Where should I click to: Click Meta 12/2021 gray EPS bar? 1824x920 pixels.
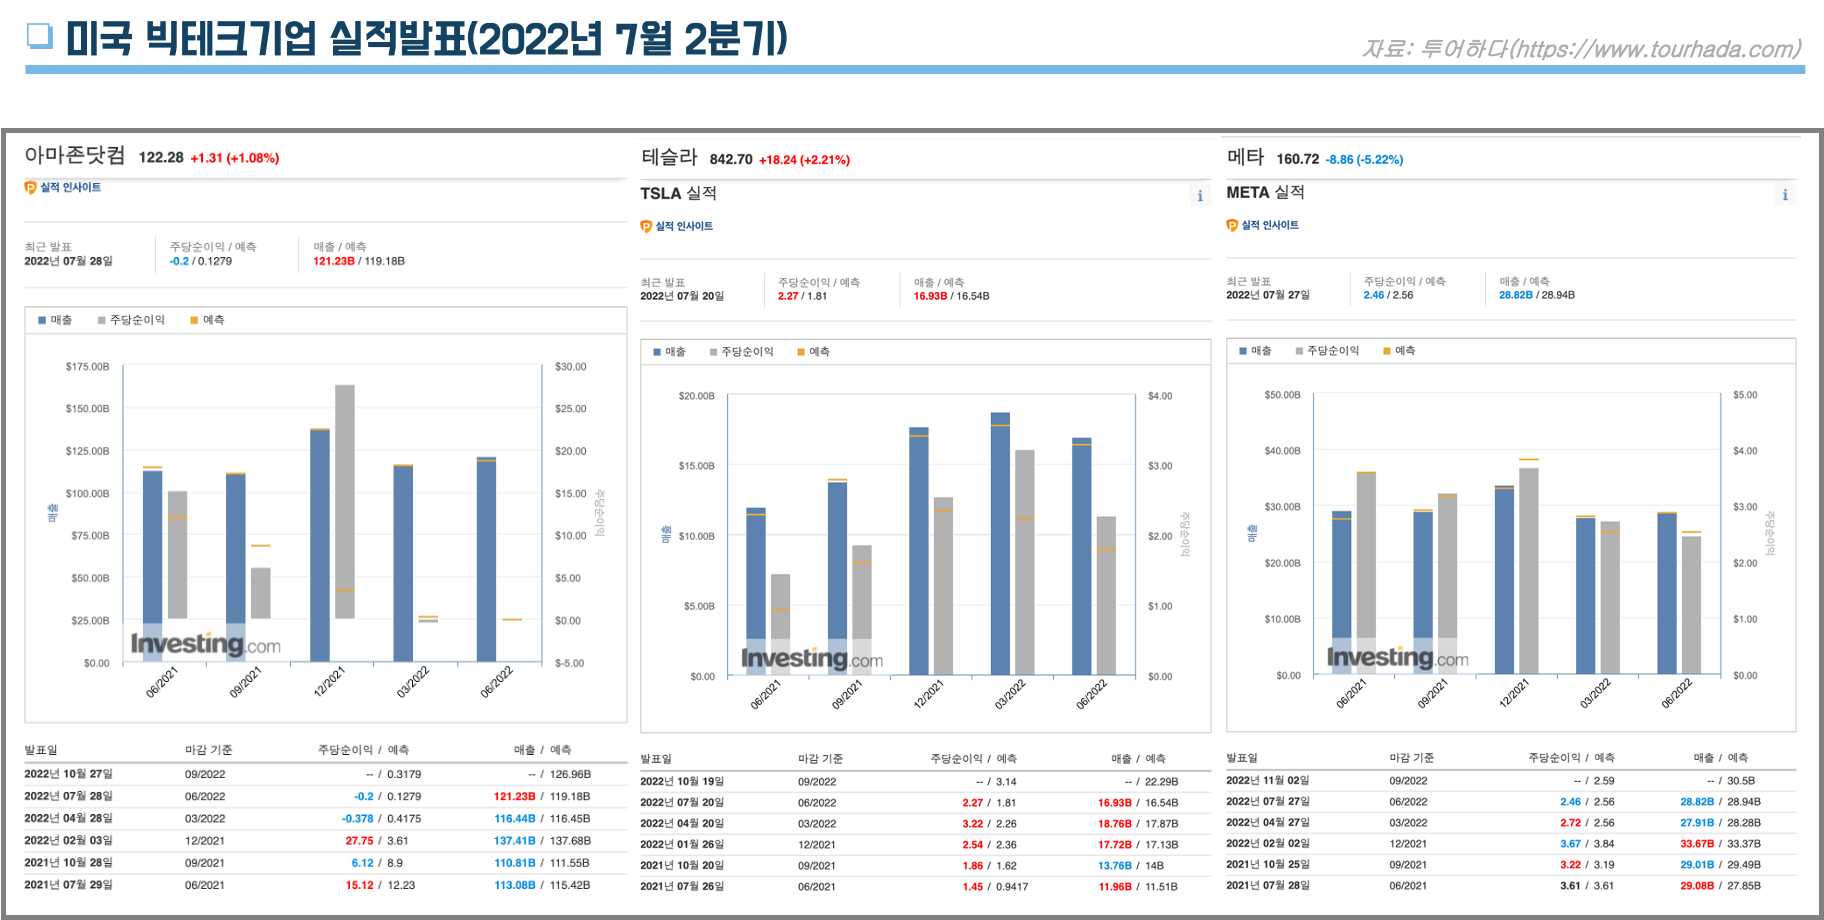coord(1528,571)
